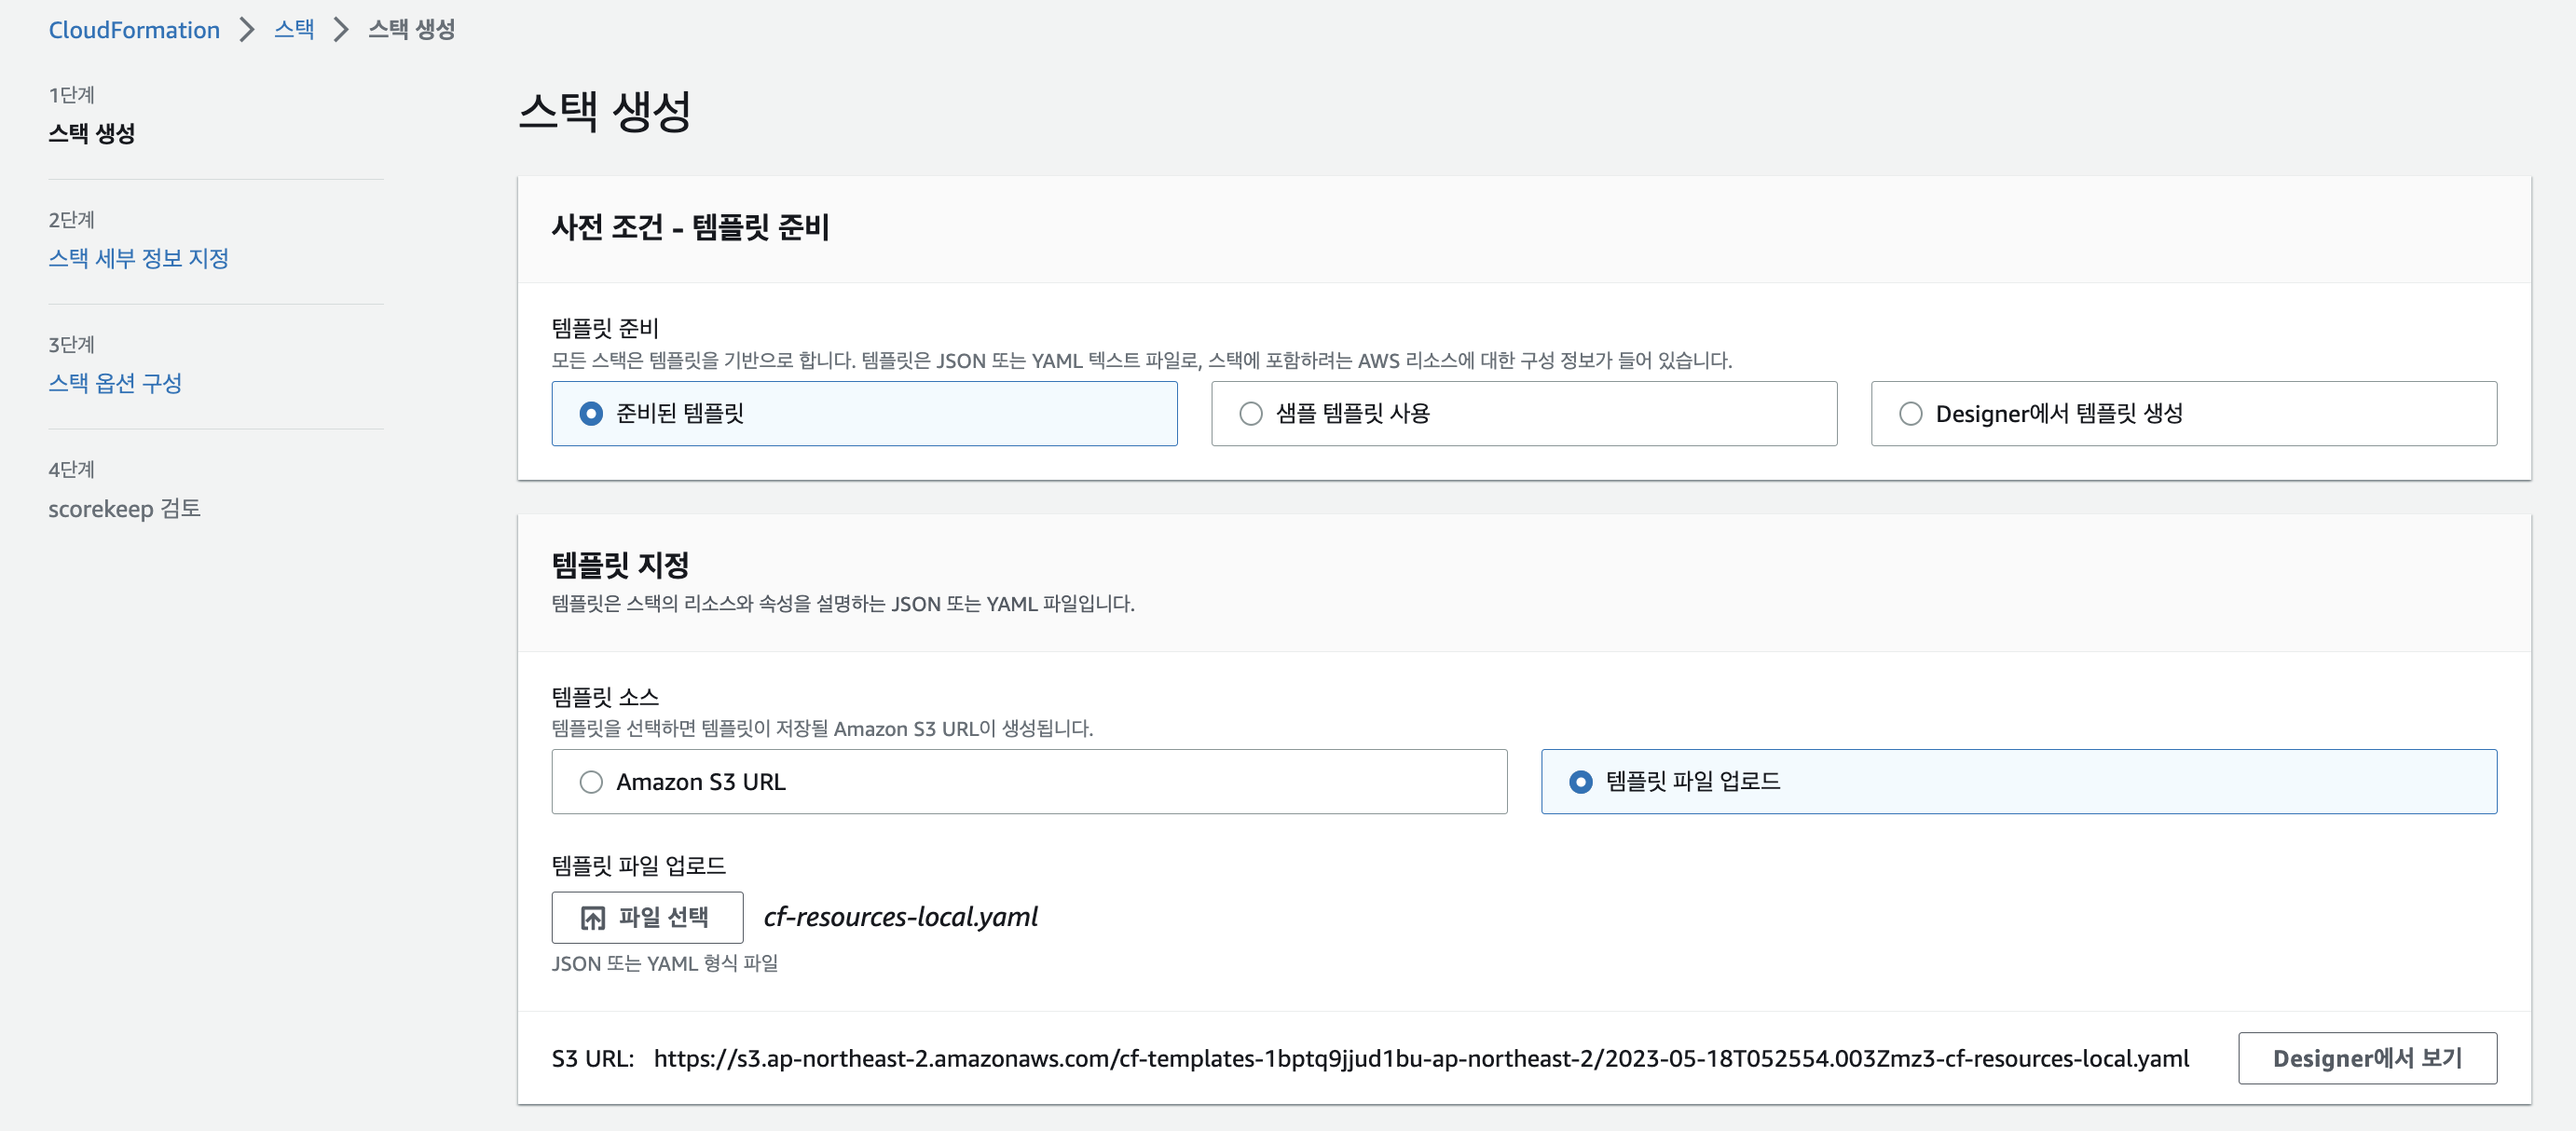Select the 준비된 템플릿 radio option
The image size is (2576, 1131).
864,413
